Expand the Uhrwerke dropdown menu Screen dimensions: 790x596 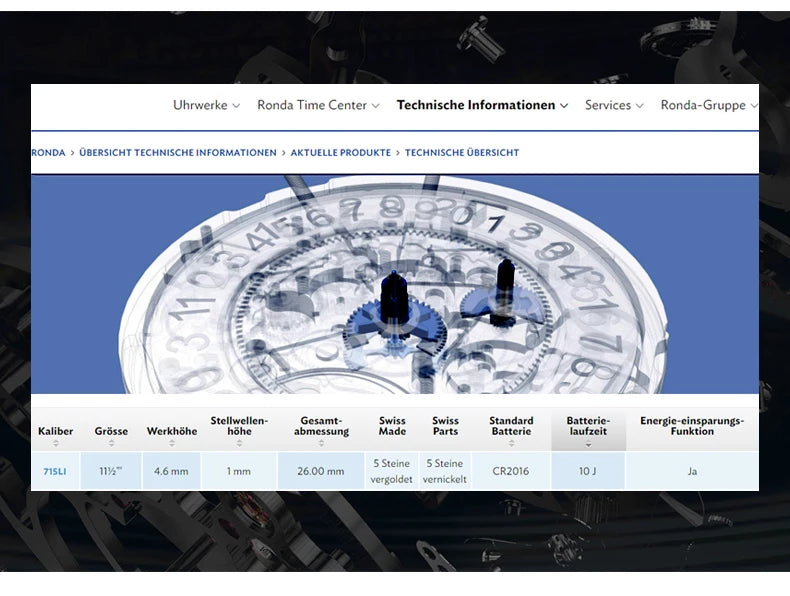206,105
